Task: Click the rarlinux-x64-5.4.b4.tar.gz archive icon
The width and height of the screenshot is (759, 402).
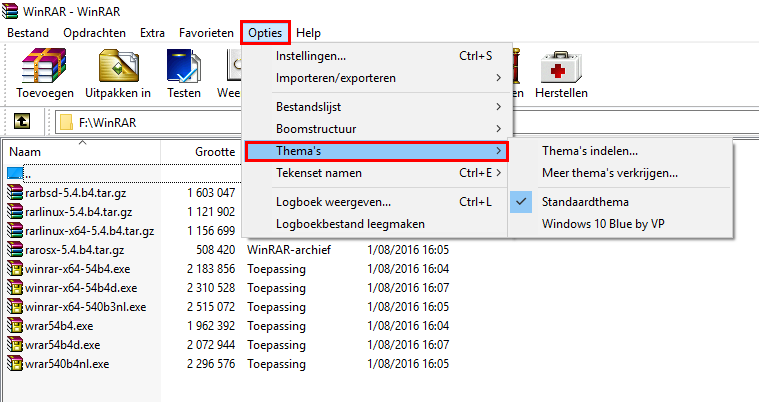Action: [x=15, y=231]
